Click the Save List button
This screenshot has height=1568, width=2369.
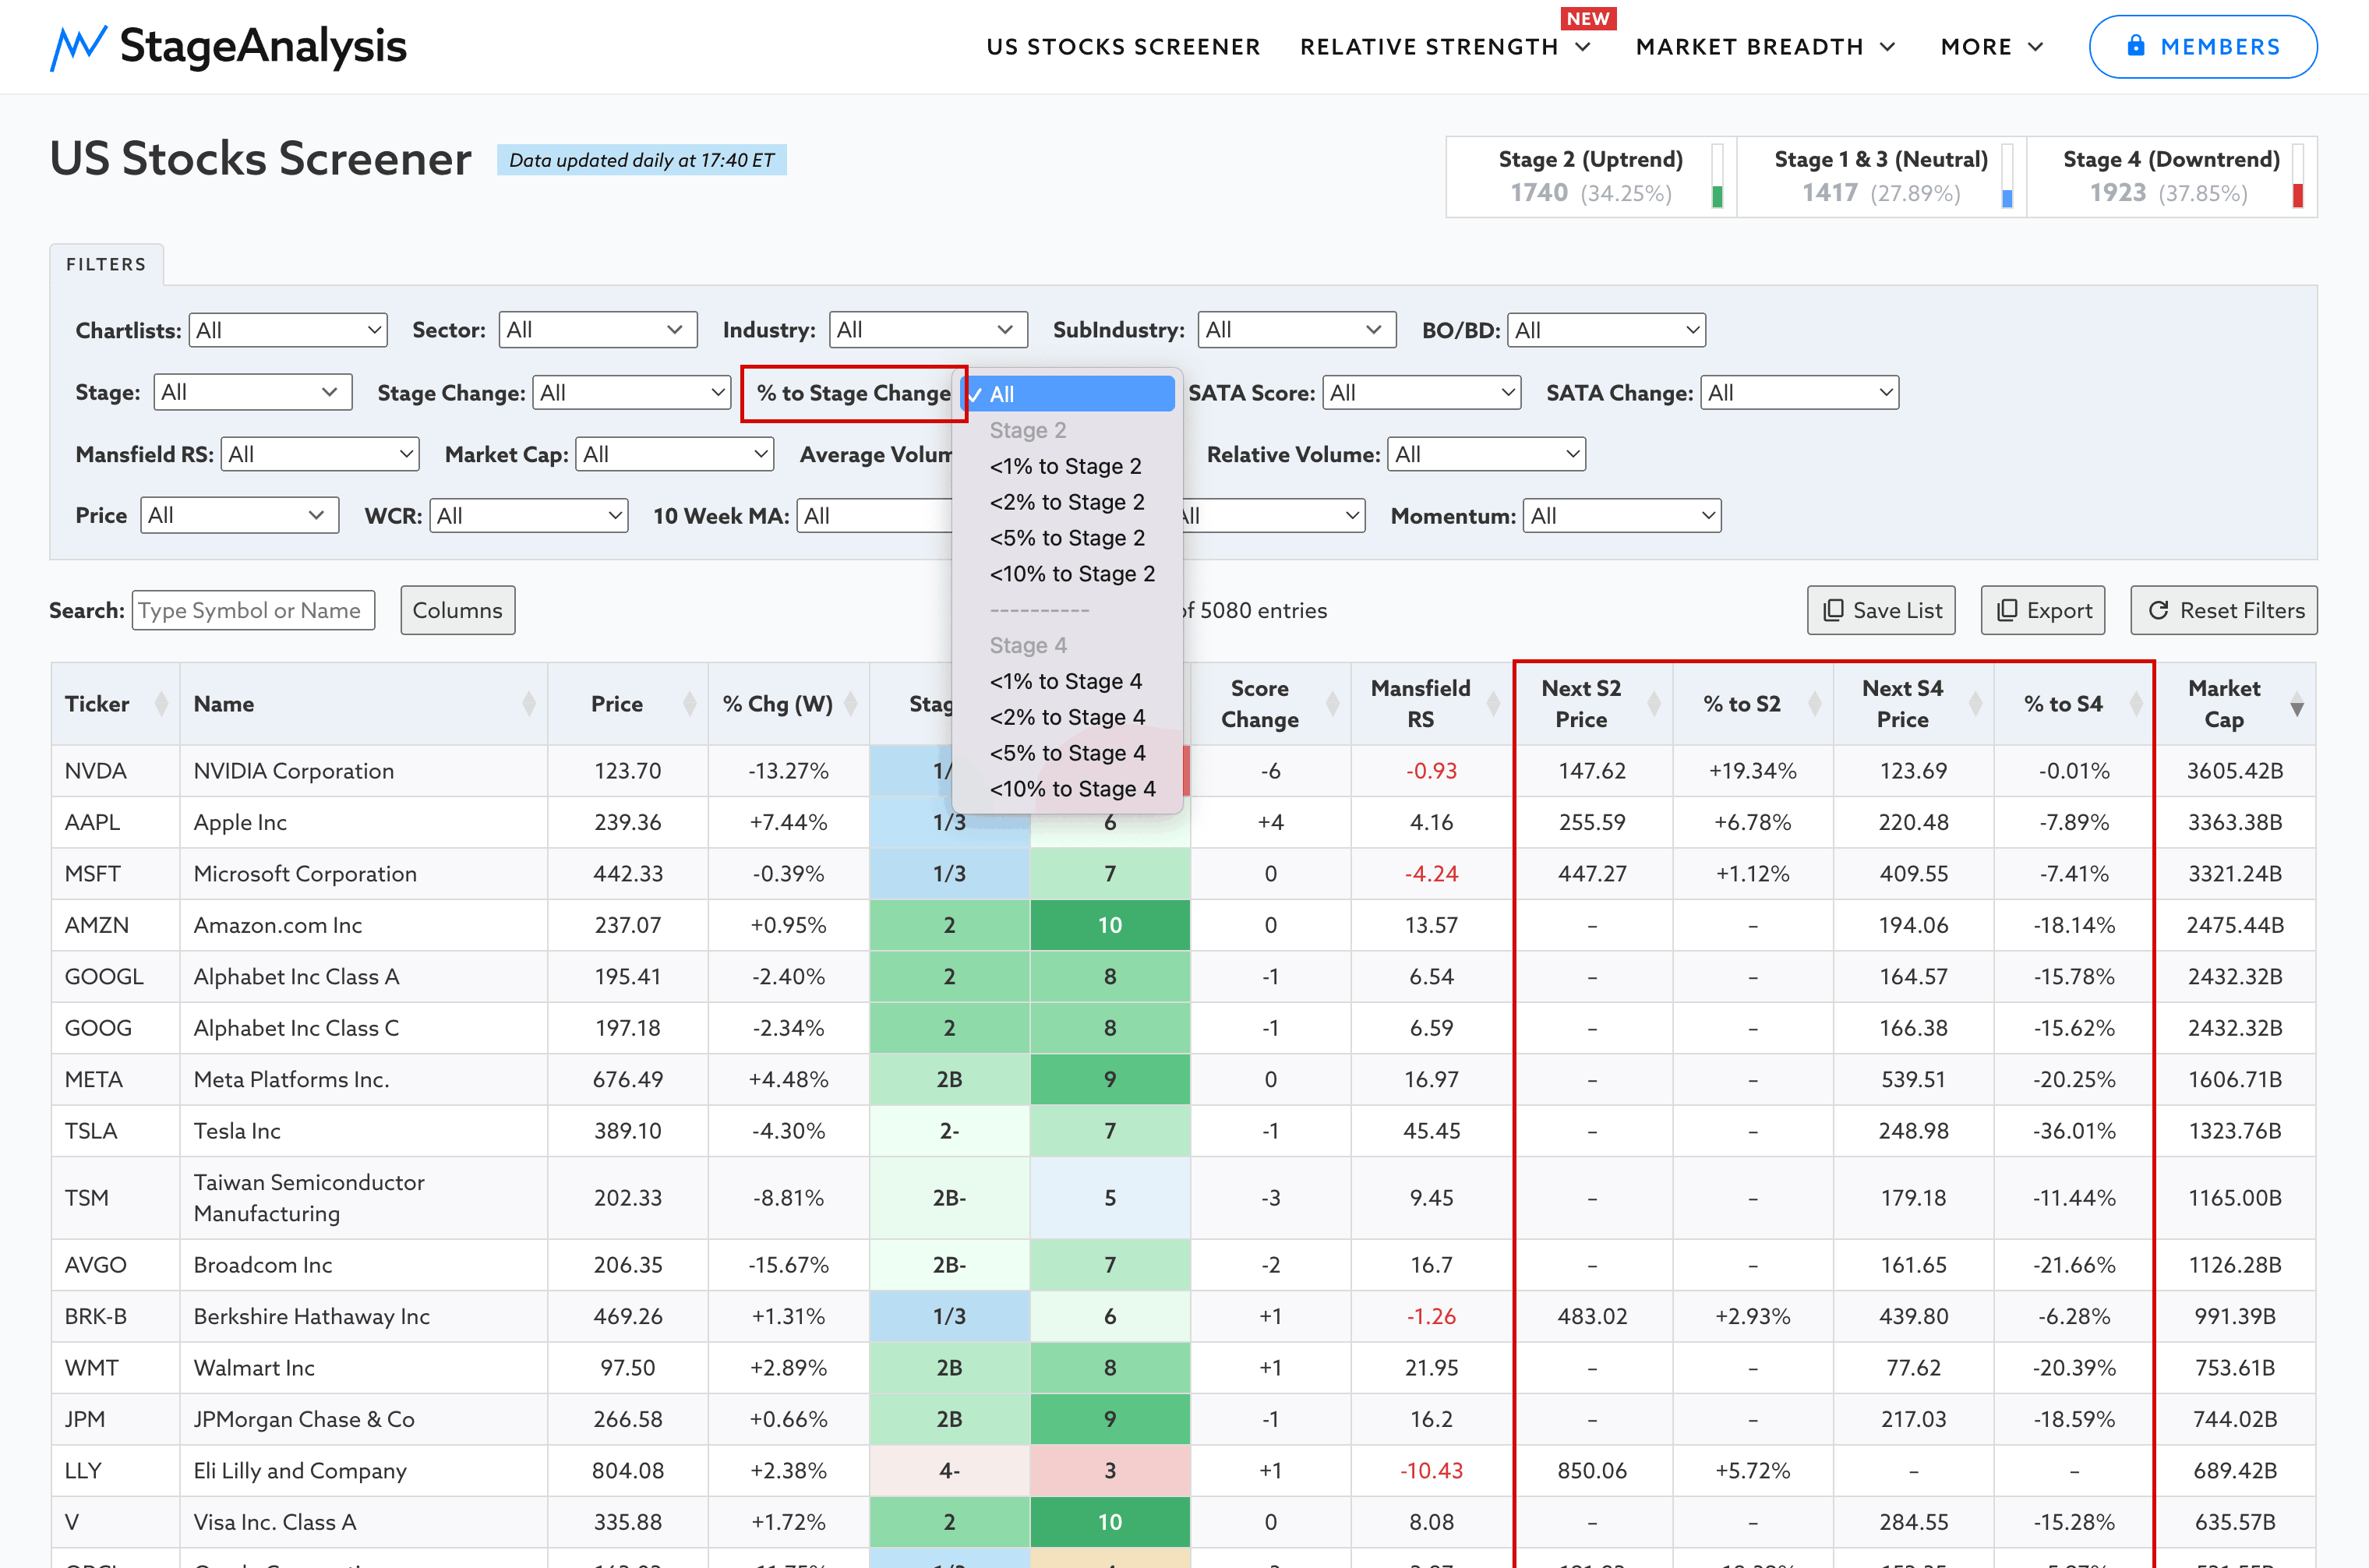click(x=1882, y=610)
